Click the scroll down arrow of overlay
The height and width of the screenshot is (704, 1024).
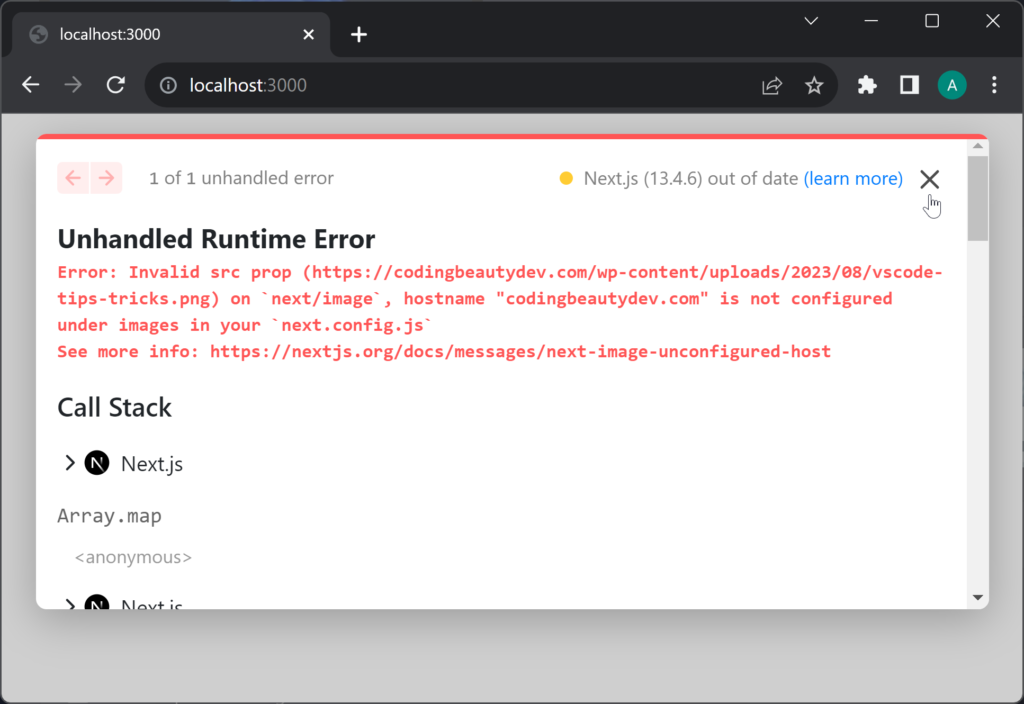tap(978, 598)
